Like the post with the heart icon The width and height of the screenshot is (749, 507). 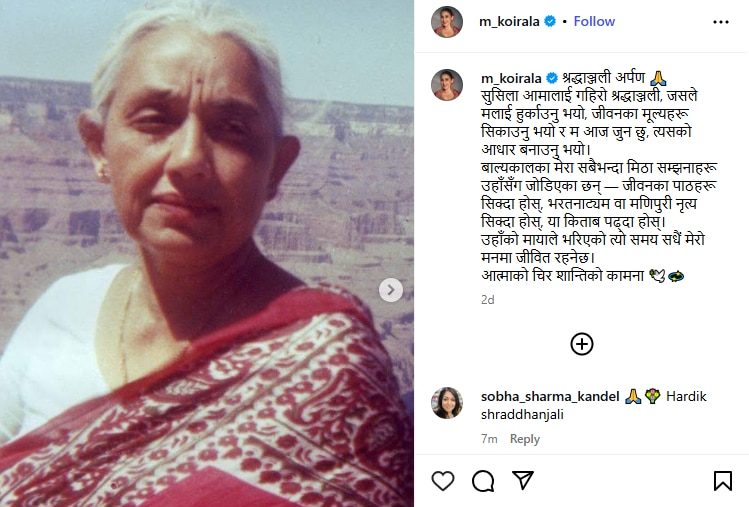pos(442,481)
